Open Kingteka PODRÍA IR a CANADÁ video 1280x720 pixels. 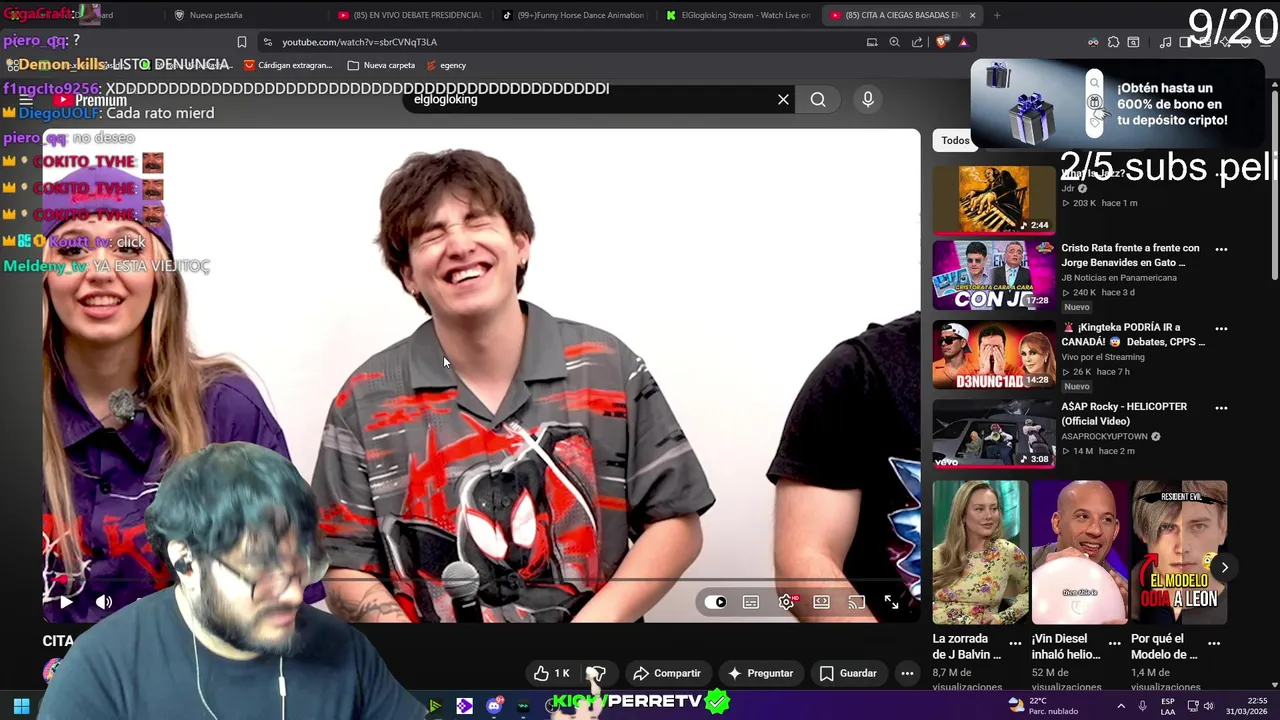tap(1133, 334)
